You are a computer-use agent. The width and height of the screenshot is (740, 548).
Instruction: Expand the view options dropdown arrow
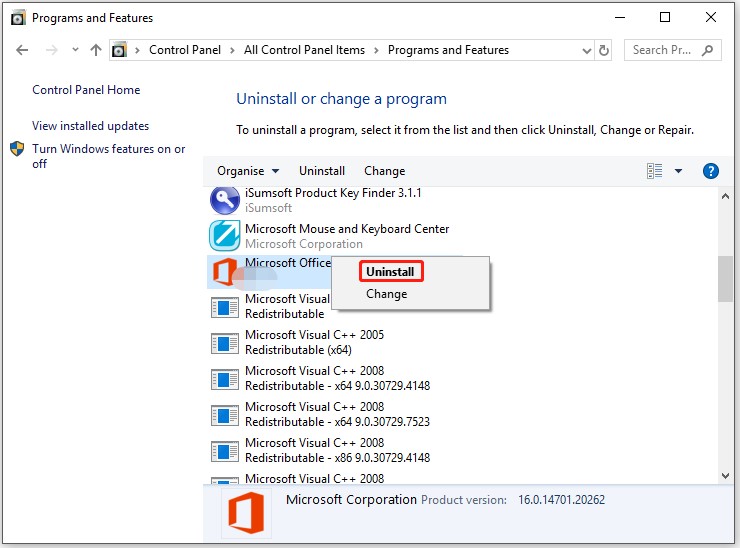click(x=678, y=171)
